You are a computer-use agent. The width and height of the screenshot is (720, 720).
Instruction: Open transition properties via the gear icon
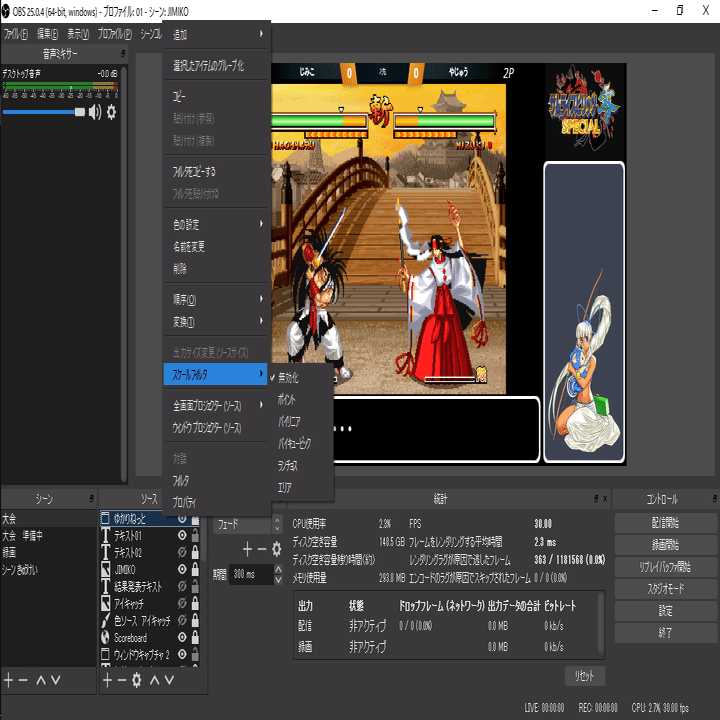point(276,549)
